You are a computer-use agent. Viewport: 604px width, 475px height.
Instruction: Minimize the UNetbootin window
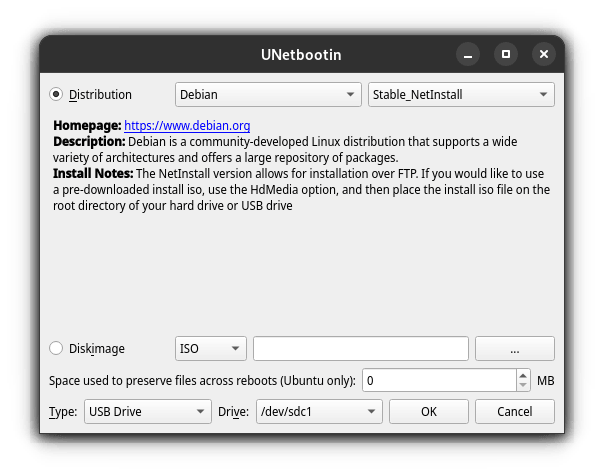[x=468, y=54]
